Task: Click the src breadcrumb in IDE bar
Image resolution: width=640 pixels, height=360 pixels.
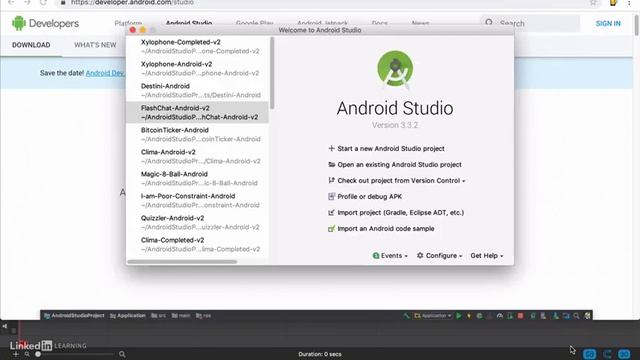Action: point(158,316)
